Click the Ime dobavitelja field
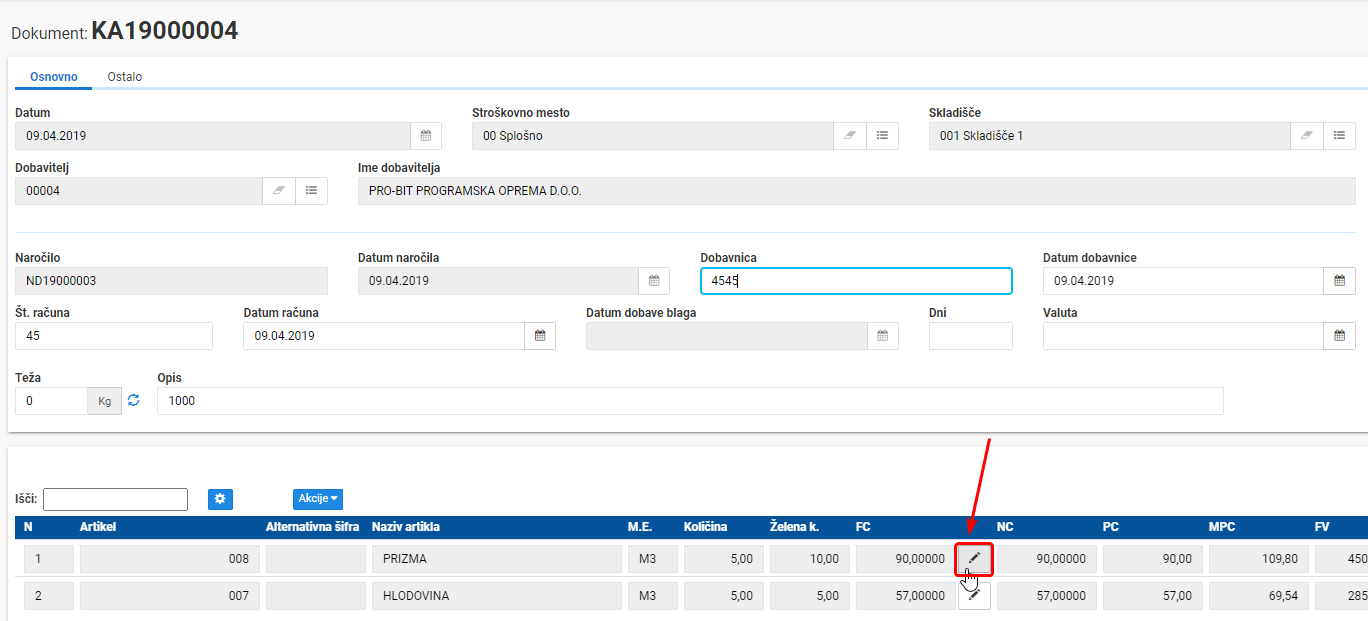The image size is (1368, 621). (857, 191)
